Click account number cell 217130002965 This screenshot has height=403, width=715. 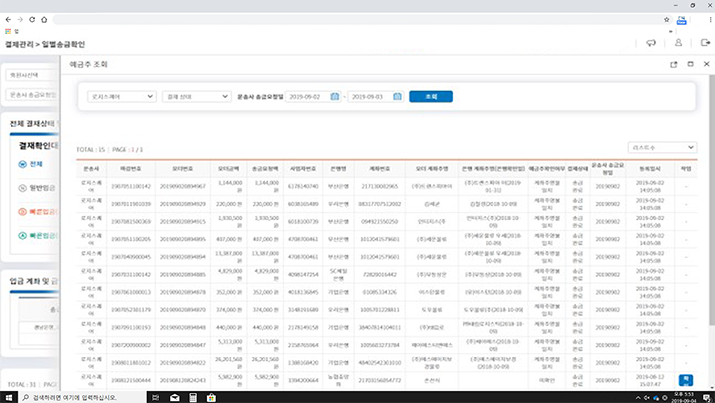tap(379, 186)
